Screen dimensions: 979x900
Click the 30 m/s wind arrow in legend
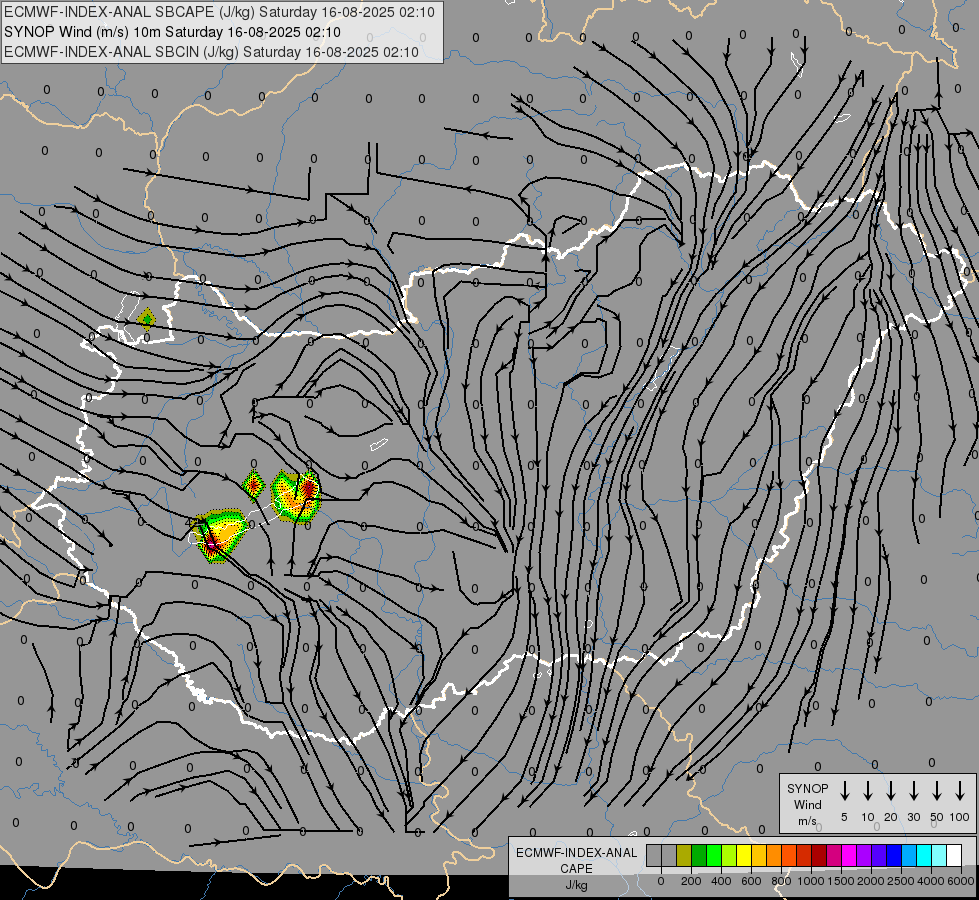(913, 790)
